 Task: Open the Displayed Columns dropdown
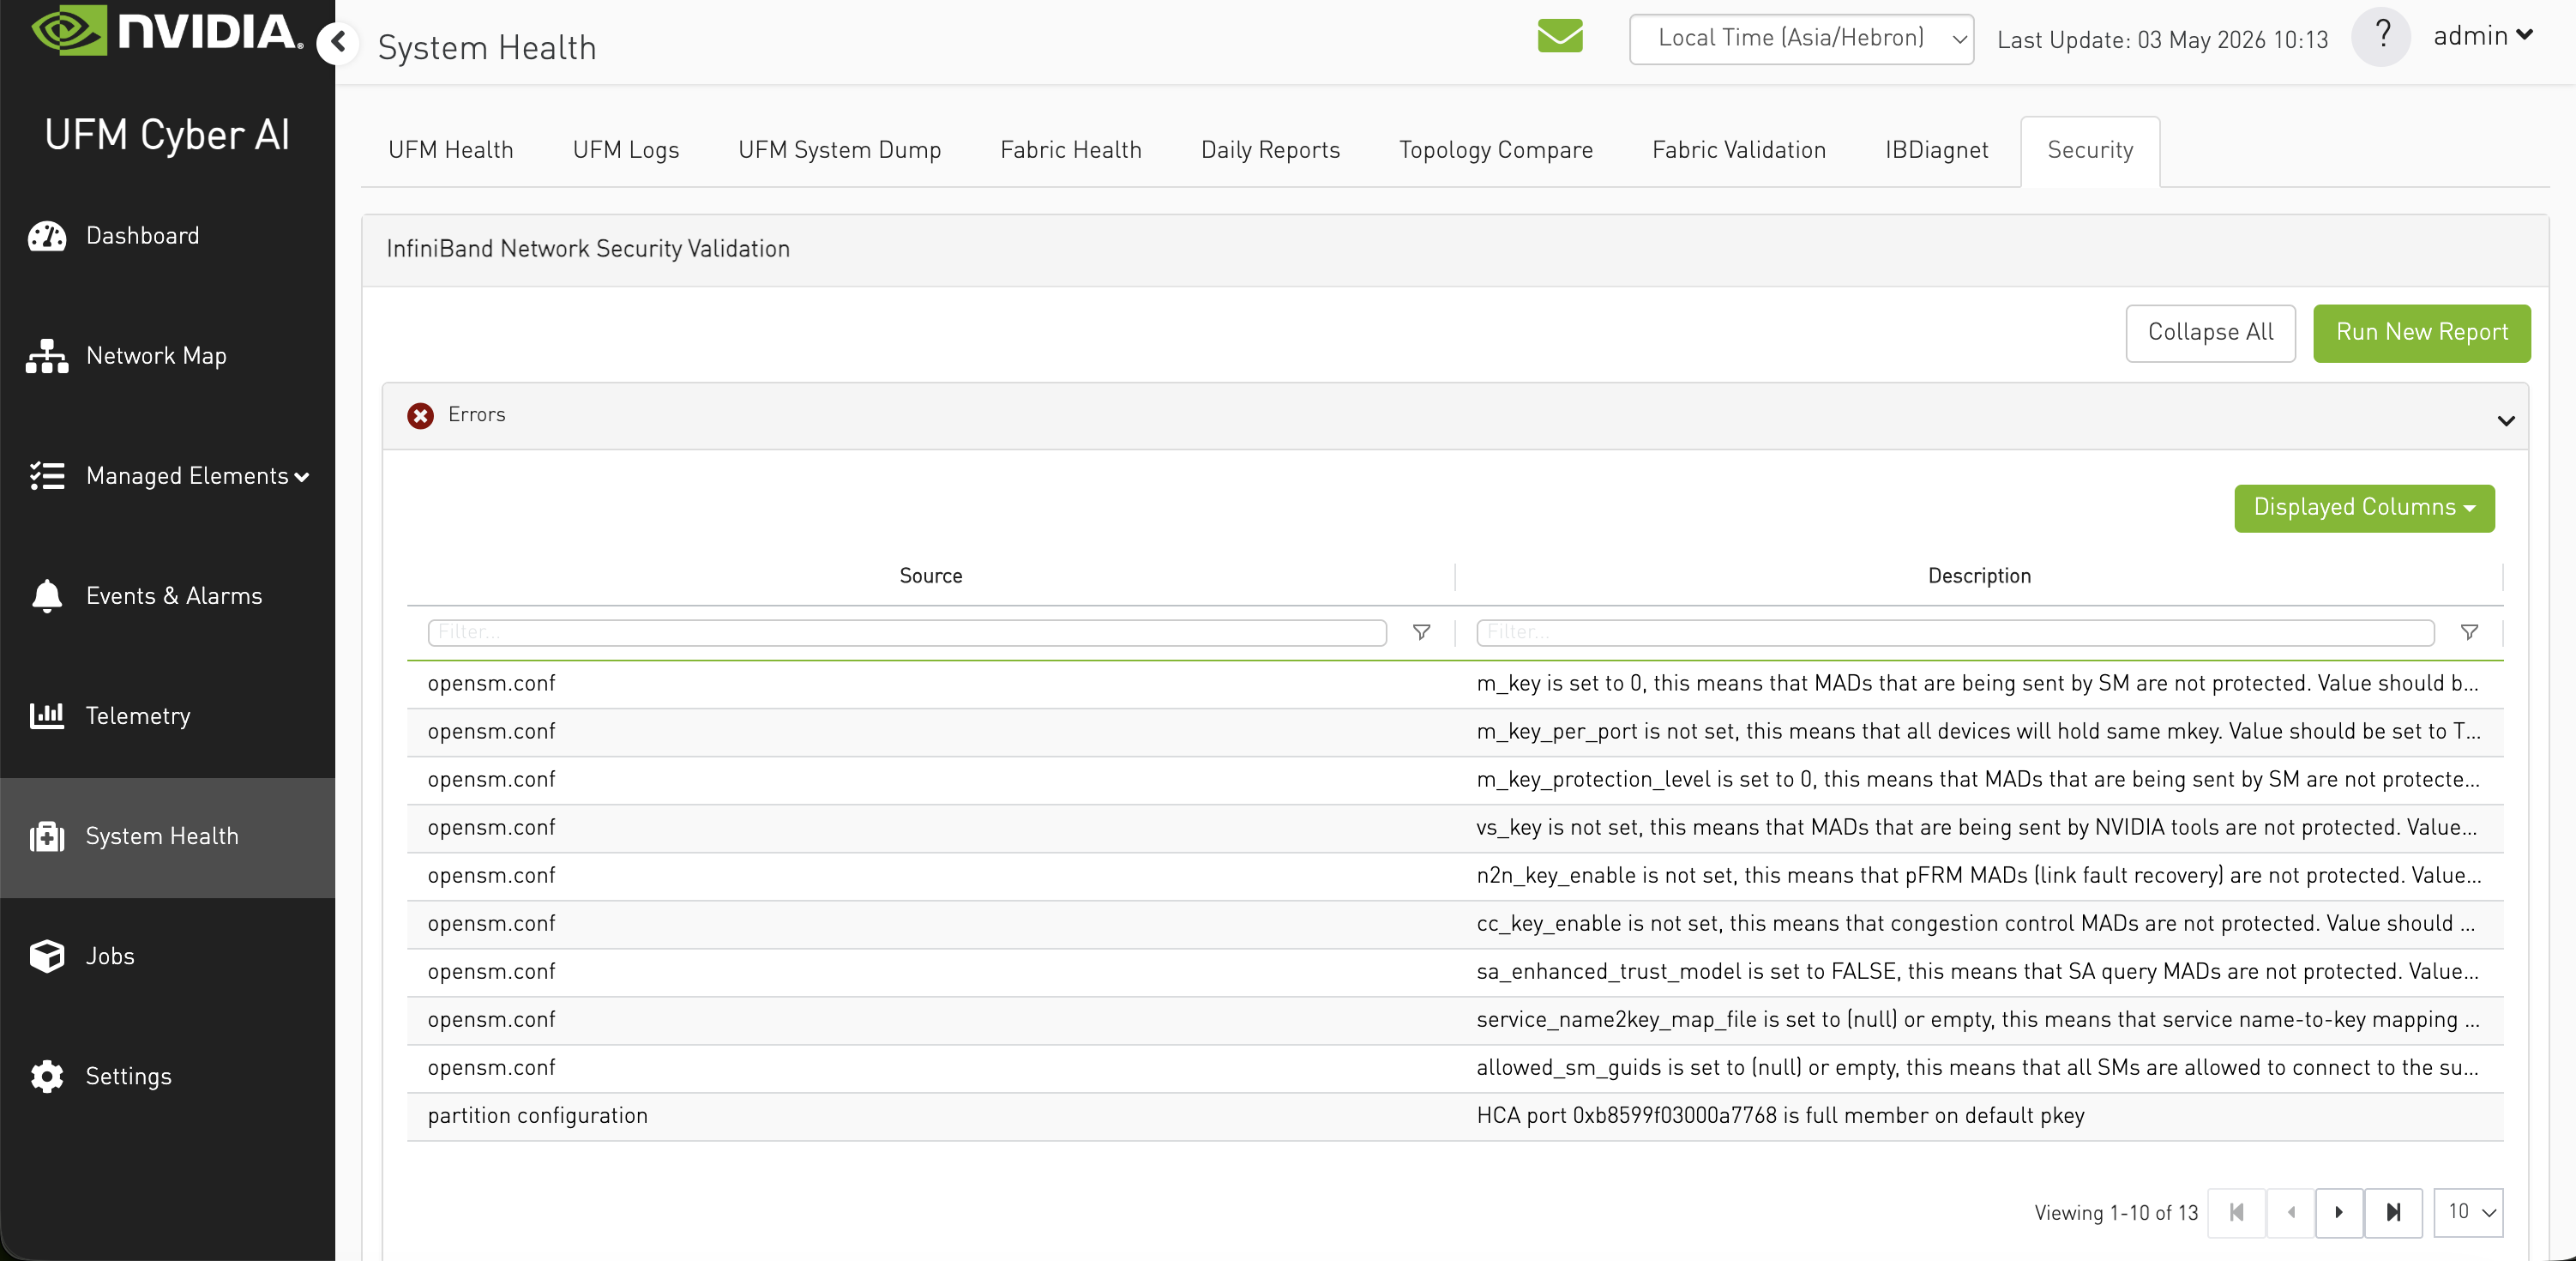(2364, 508)
